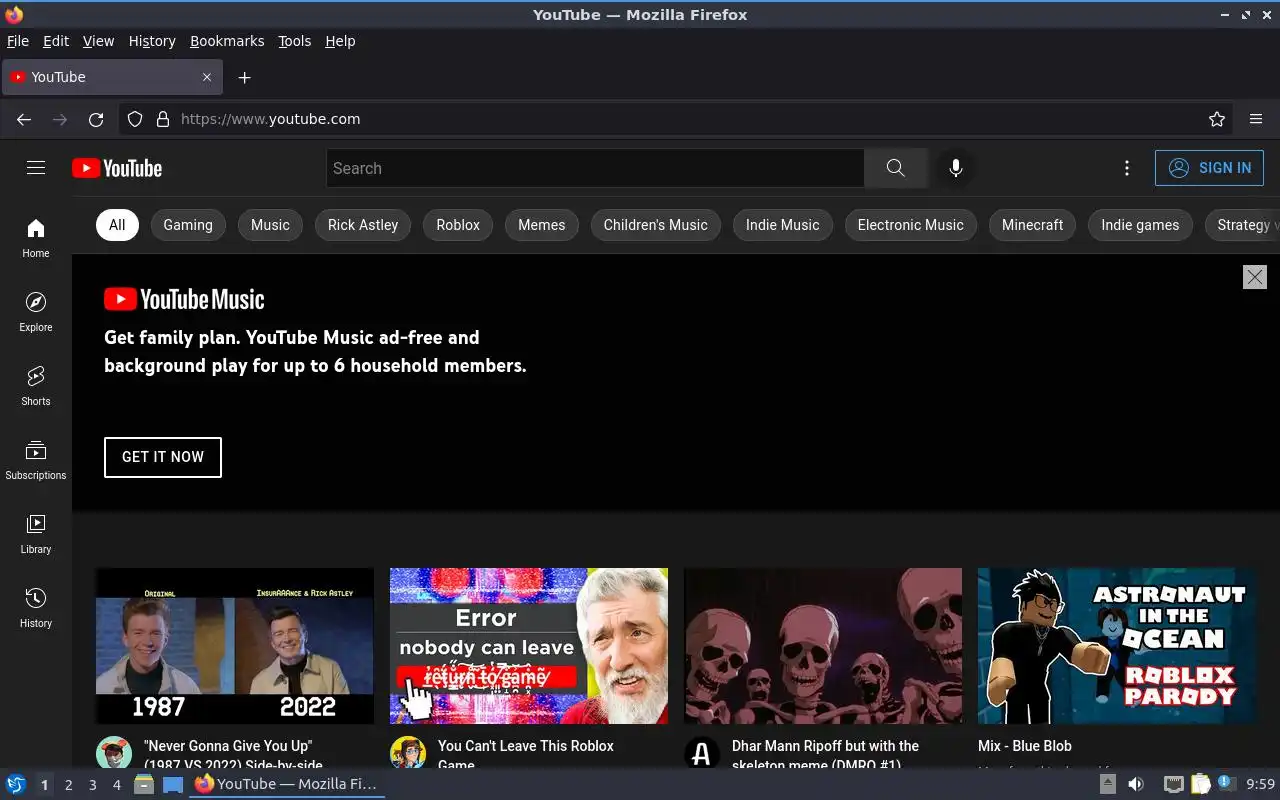Open the Never Gonna Give You Up thumbnail
This screenshot has width=1280, height=800.
(x=235, y=646)
